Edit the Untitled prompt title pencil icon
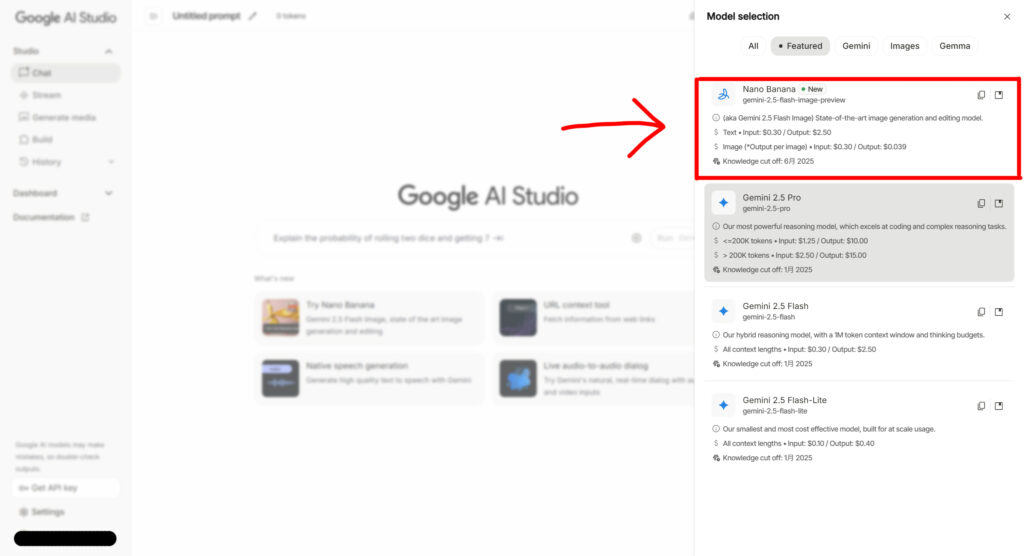1024x556 pixels. [x=253, y=16]
